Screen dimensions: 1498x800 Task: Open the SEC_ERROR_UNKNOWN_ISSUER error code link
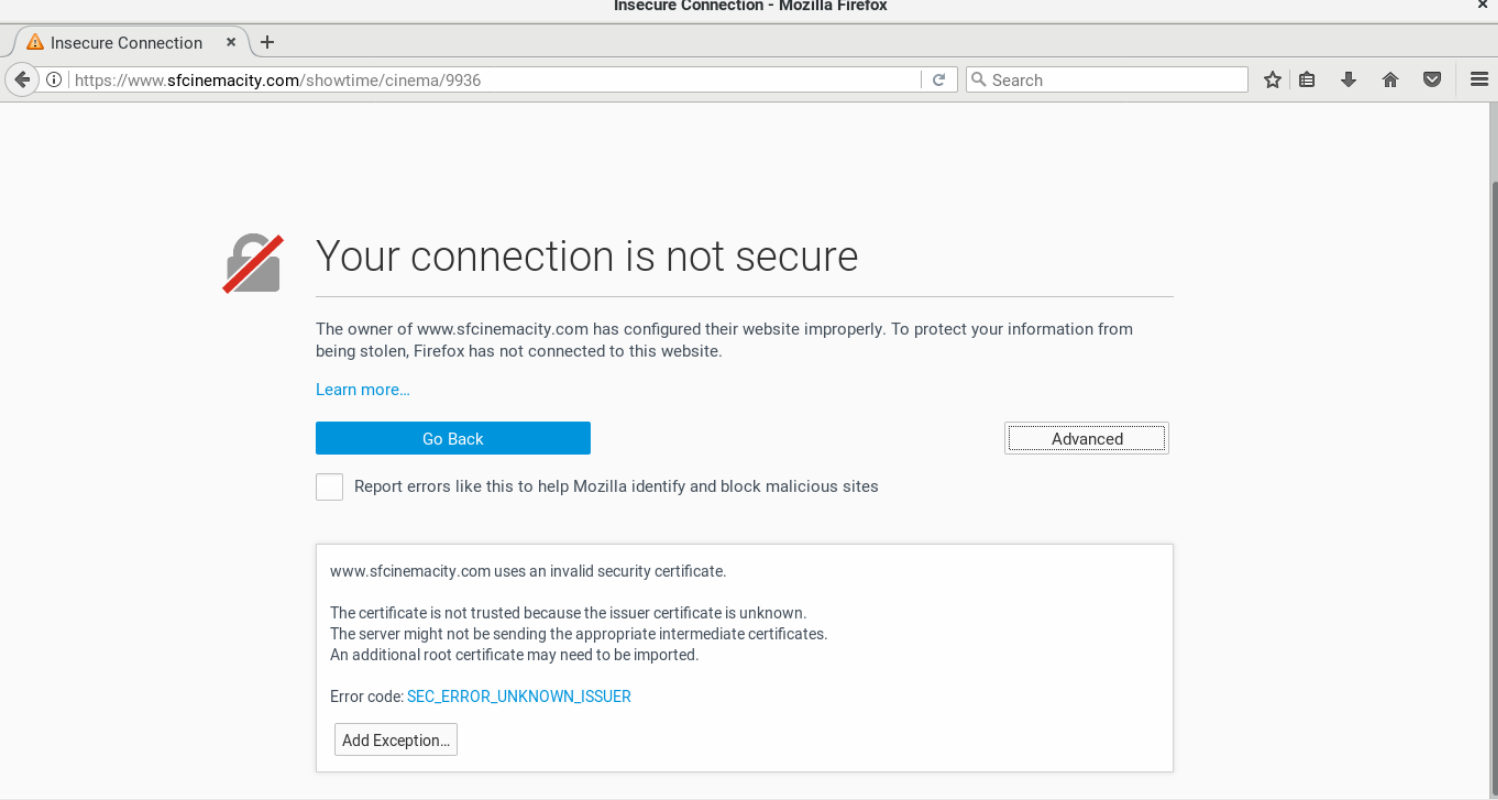[519, 696]
